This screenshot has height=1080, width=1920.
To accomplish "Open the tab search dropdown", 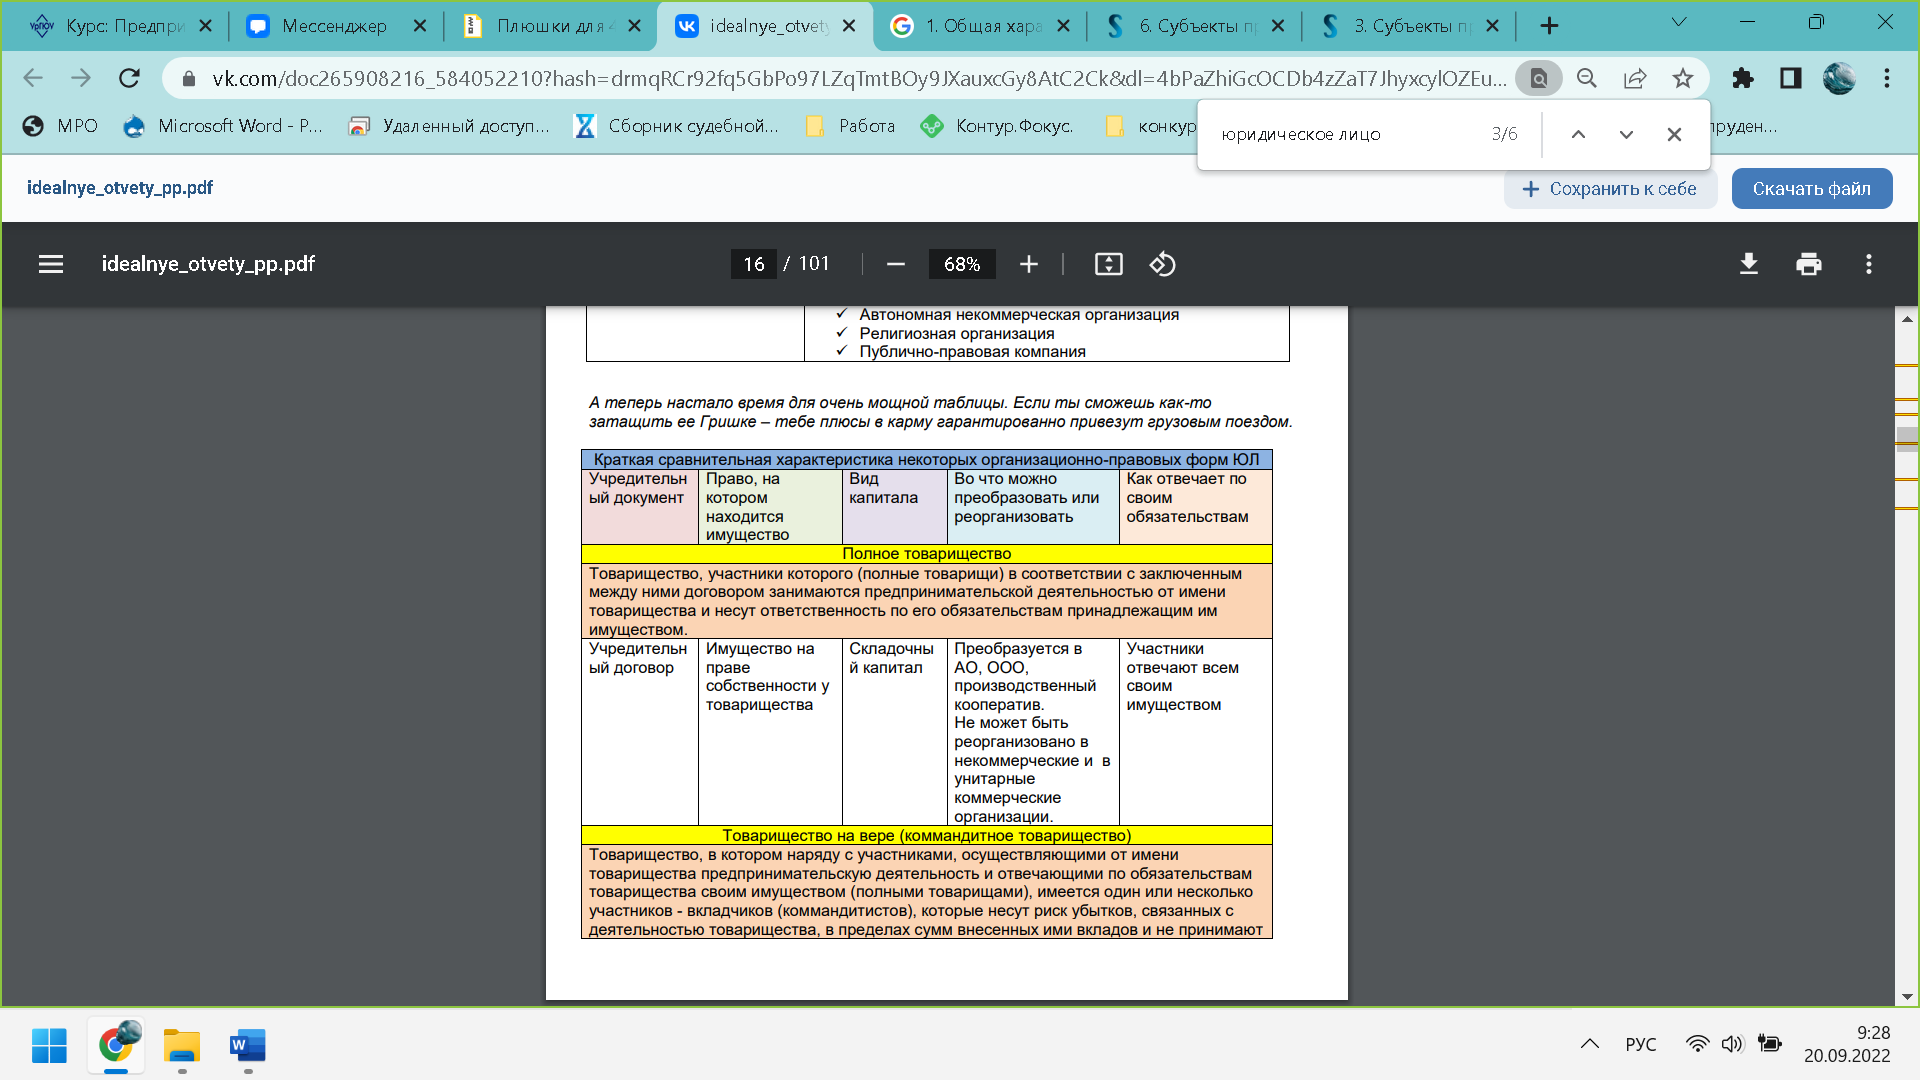I will [x=1679, y=22].
